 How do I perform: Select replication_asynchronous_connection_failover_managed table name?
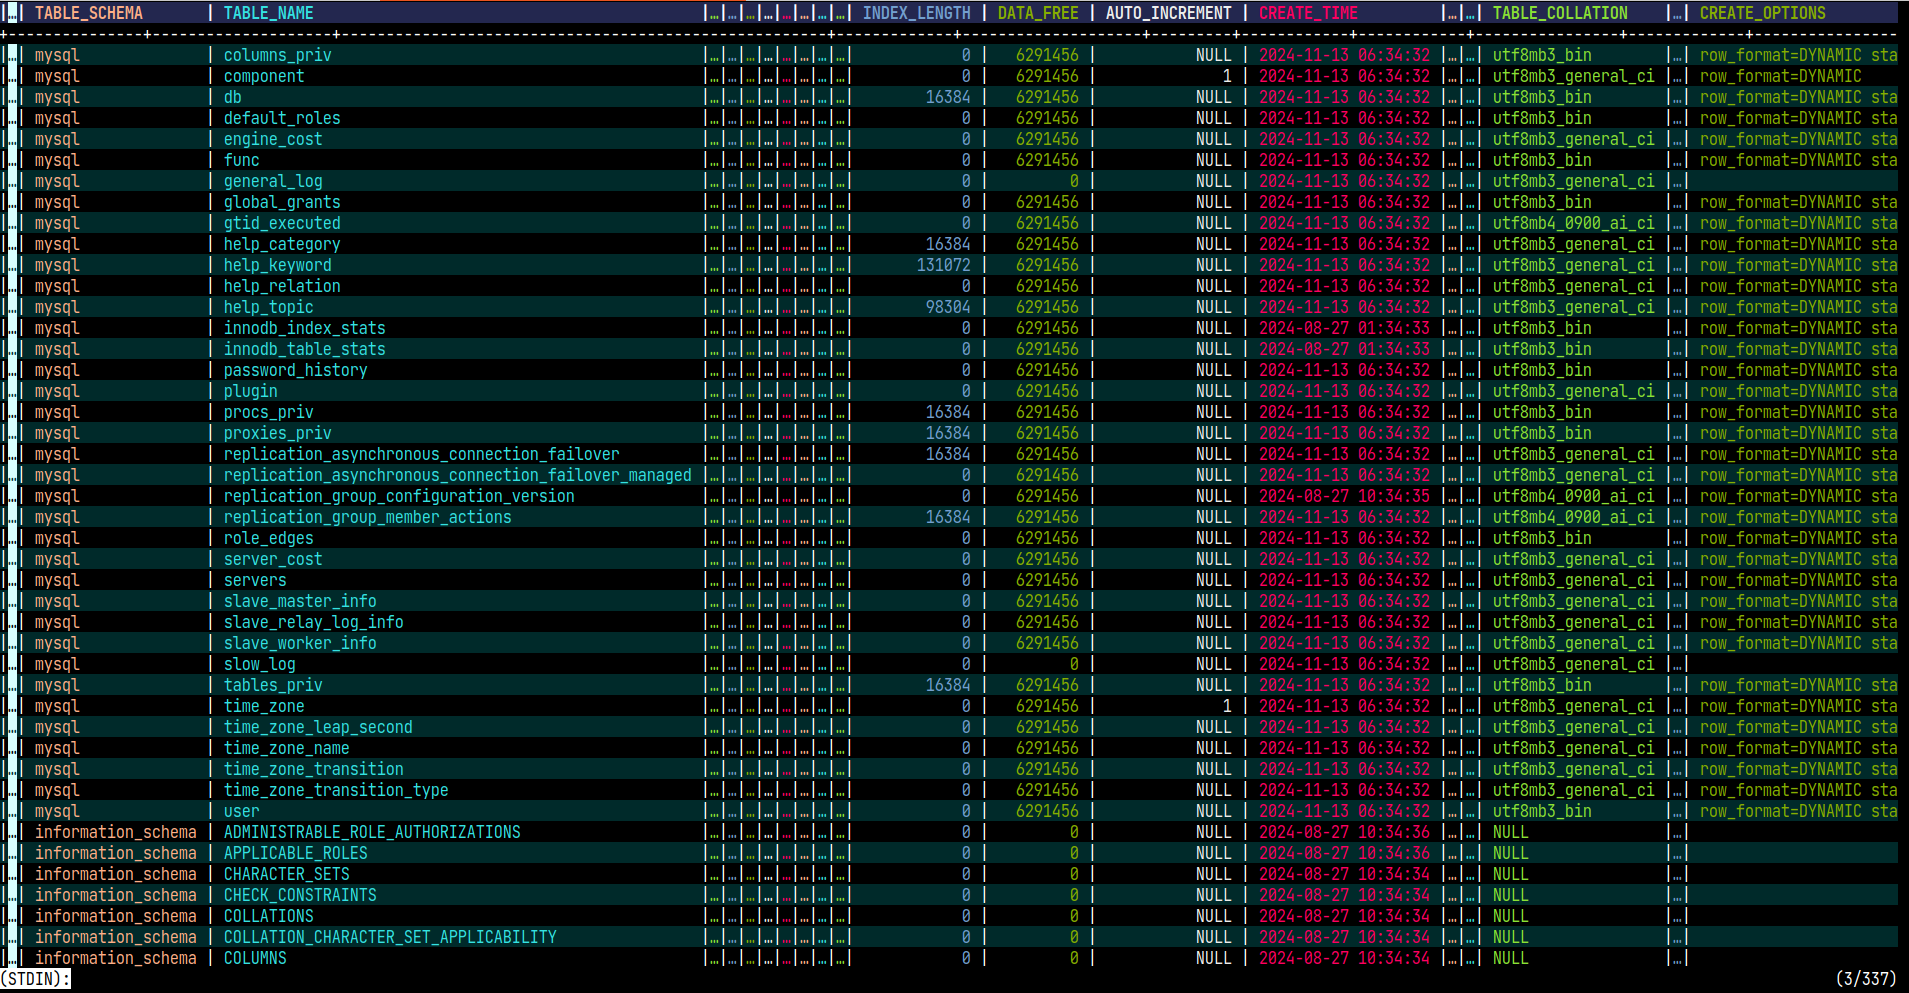tap(458, 475)
